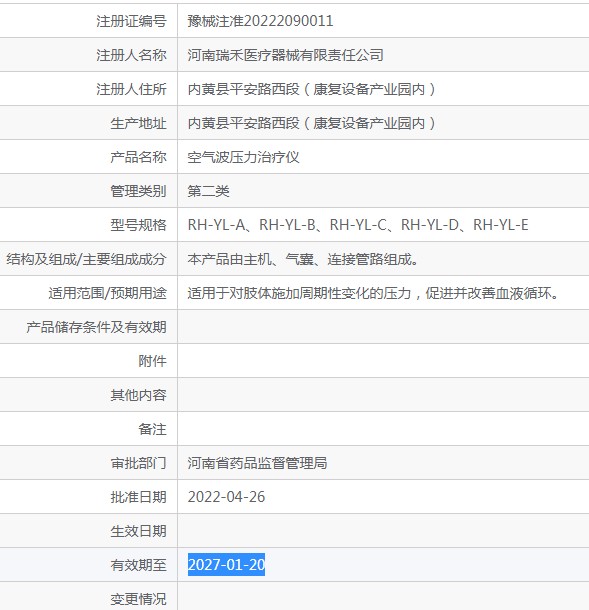Click the empty 附件 attachment cell

pyautogui.click(x=383, y=361)
